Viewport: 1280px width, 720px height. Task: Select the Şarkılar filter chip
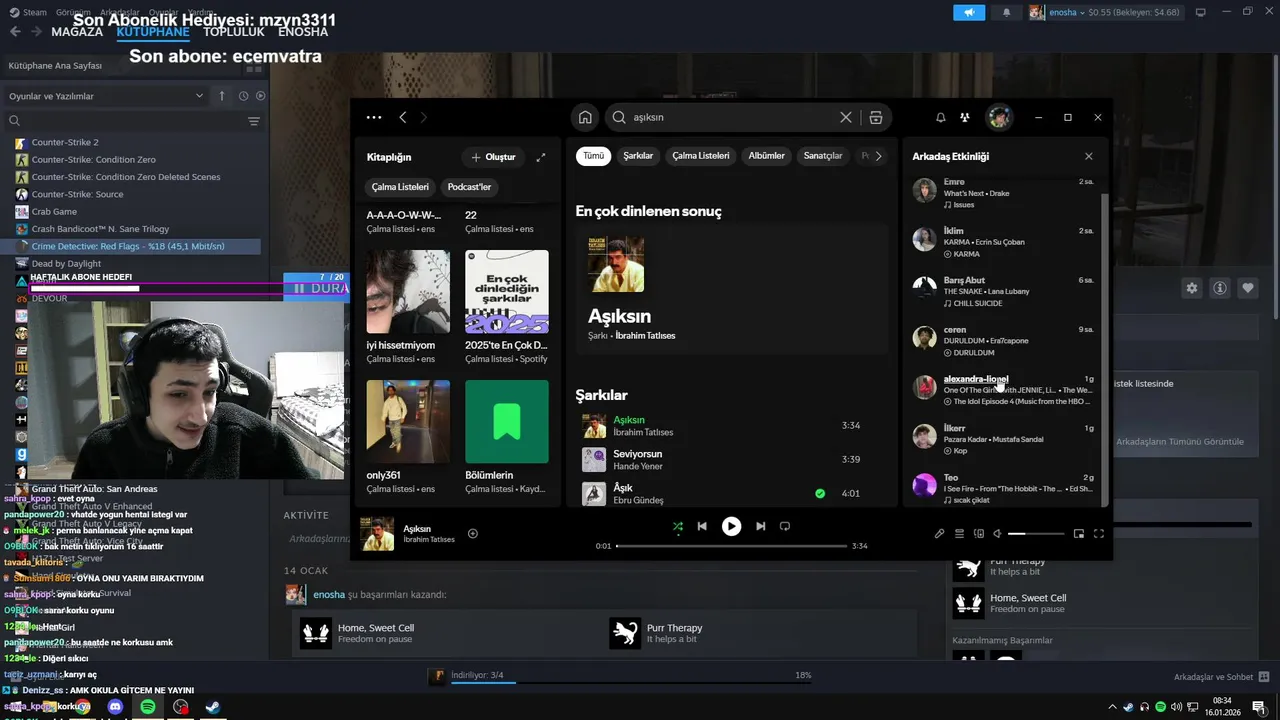(638, 156)
